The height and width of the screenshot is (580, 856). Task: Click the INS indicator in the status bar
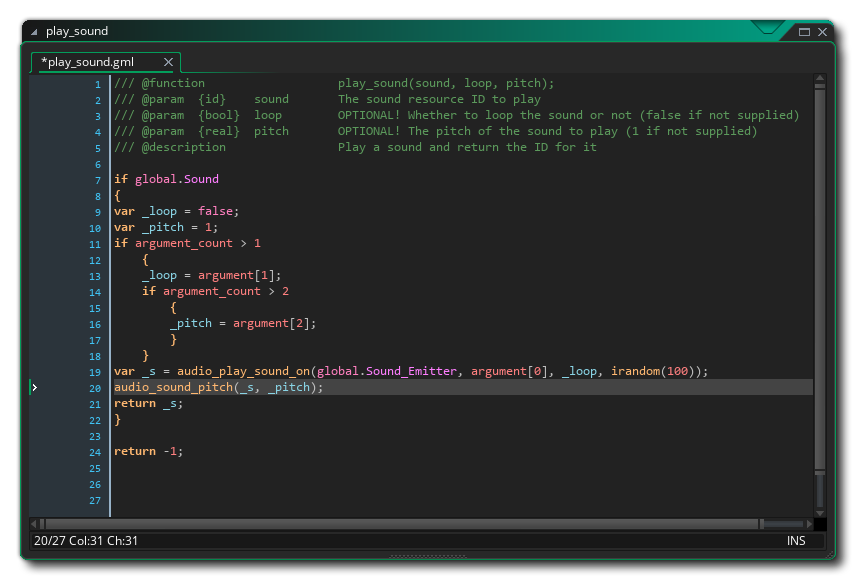pyautogui.click(x=795, y=541)
